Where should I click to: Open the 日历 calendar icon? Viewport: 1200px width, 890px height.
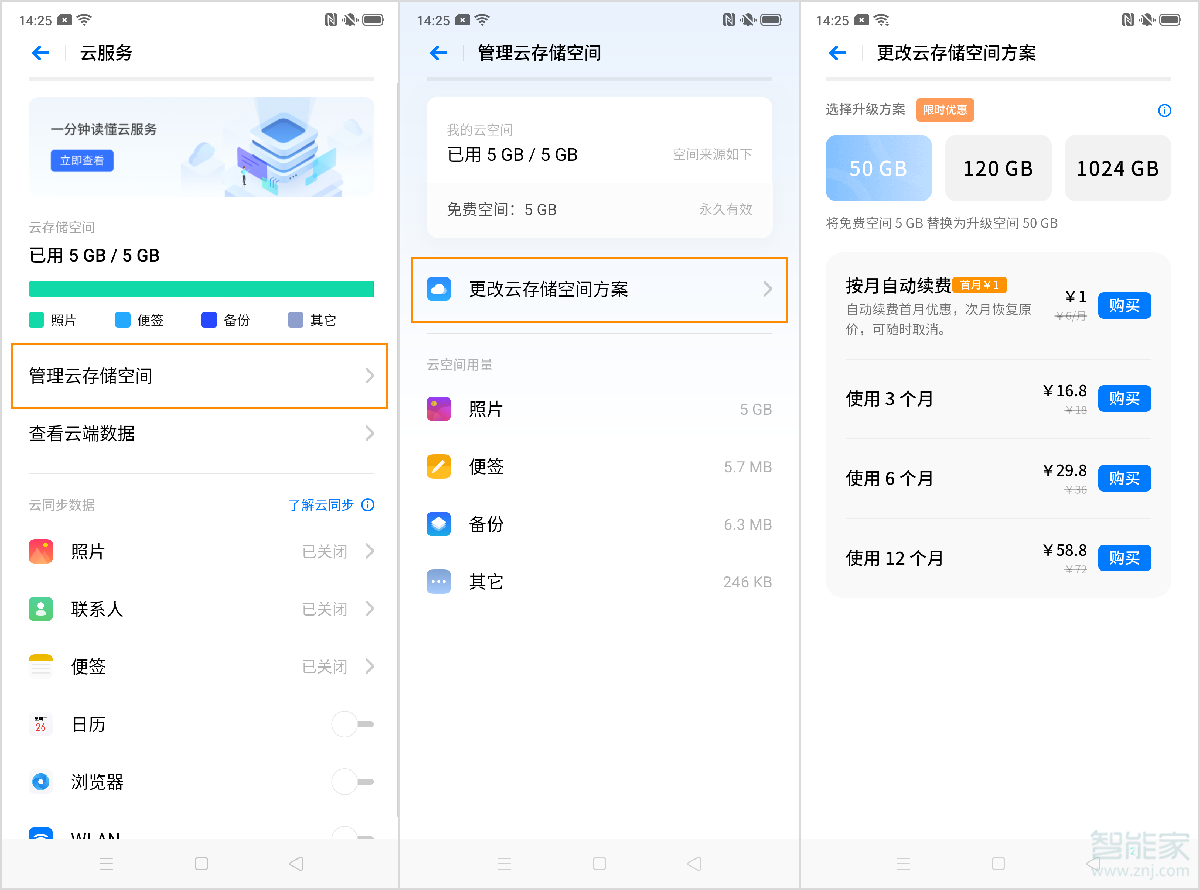click(41, 724)
